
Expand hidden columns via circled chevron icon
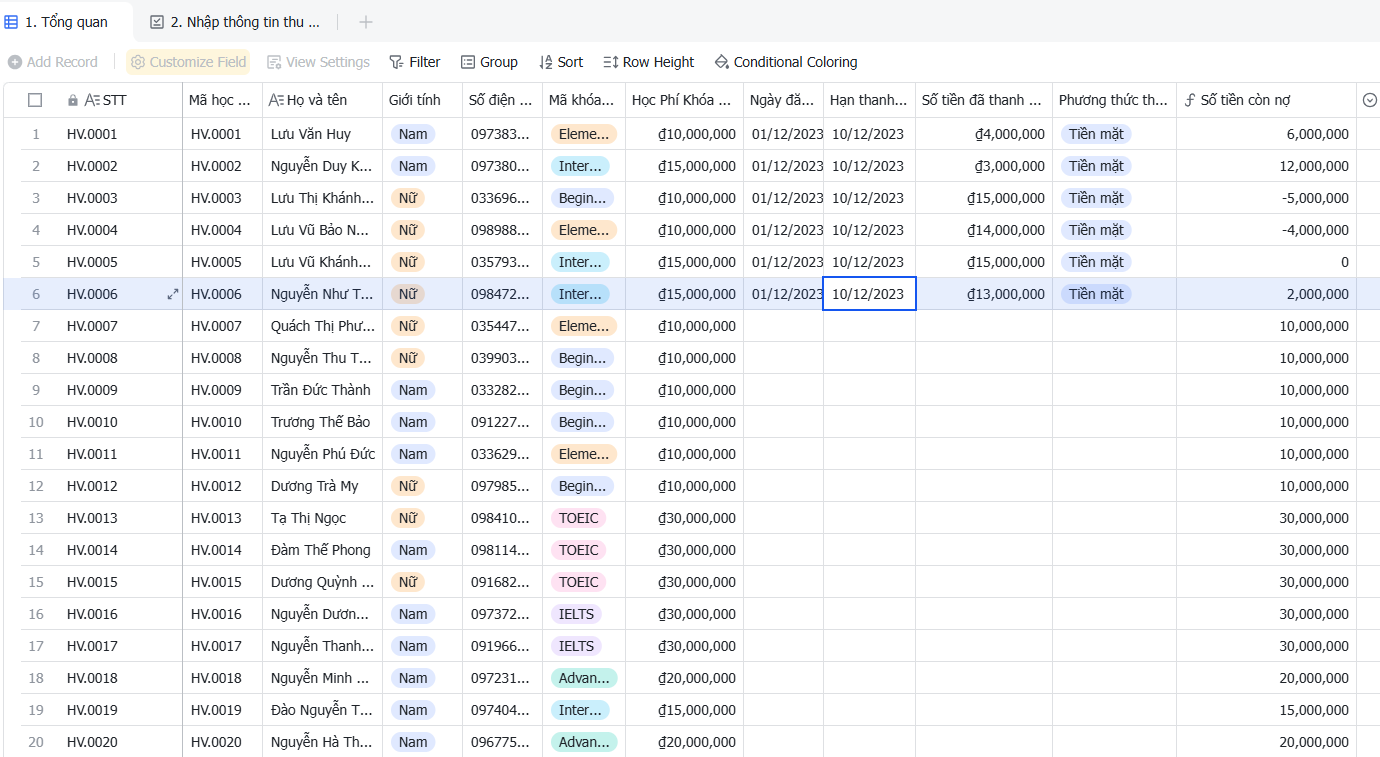point(1370,100)
